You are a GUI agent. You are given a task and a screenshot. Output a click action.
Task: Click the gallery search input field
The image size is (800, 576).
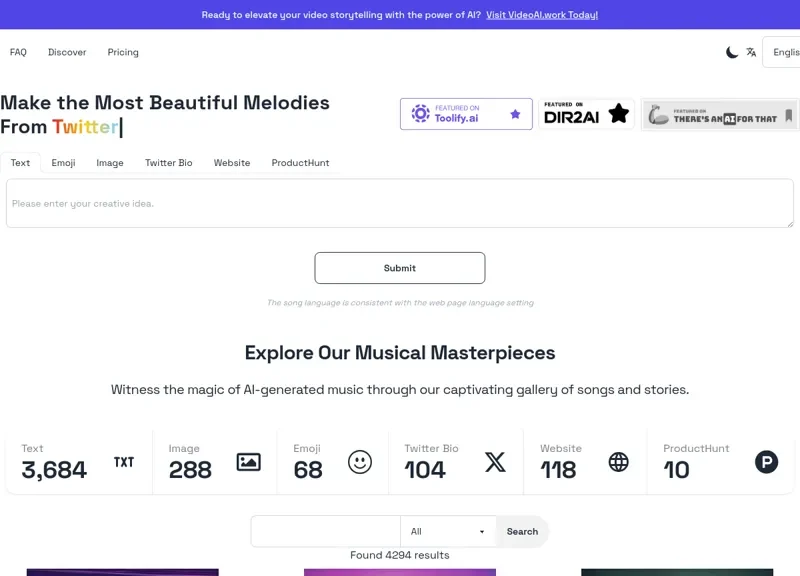pos(326,531)
